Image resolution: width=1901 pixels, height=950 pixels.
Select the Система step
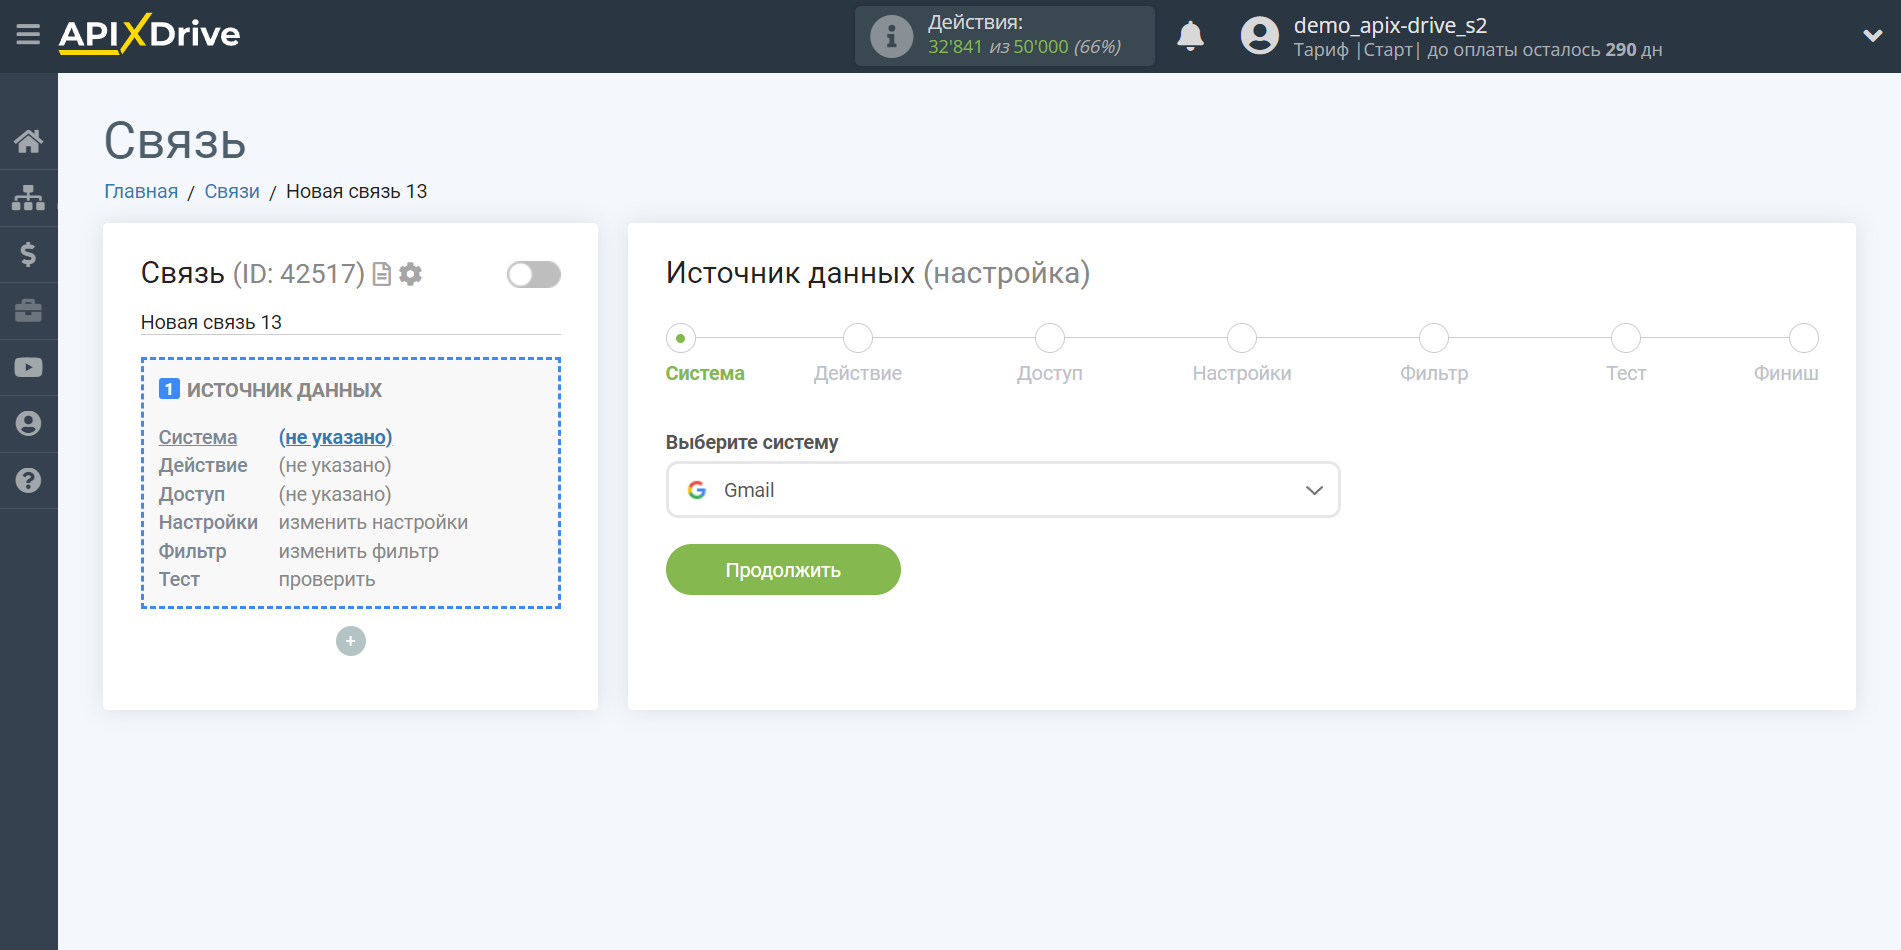[x=681, y=338]
